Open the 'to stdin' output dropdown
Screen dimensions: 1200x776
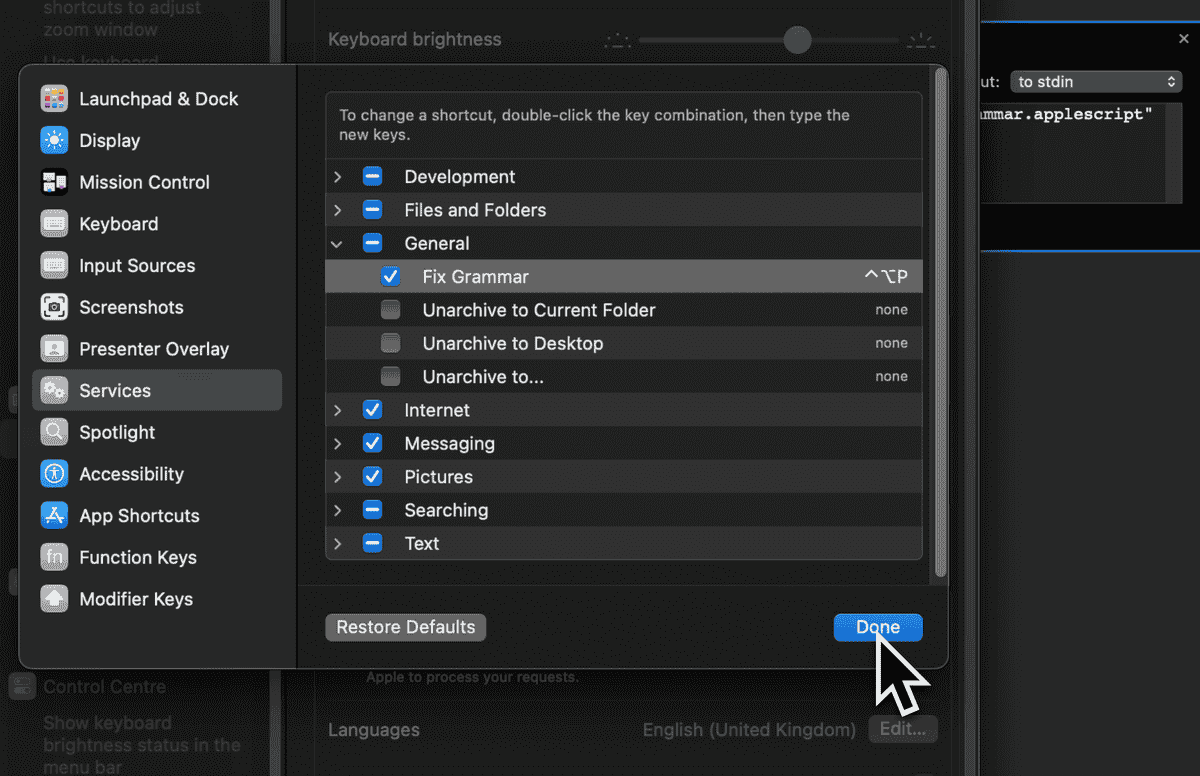click(1096, 81)
